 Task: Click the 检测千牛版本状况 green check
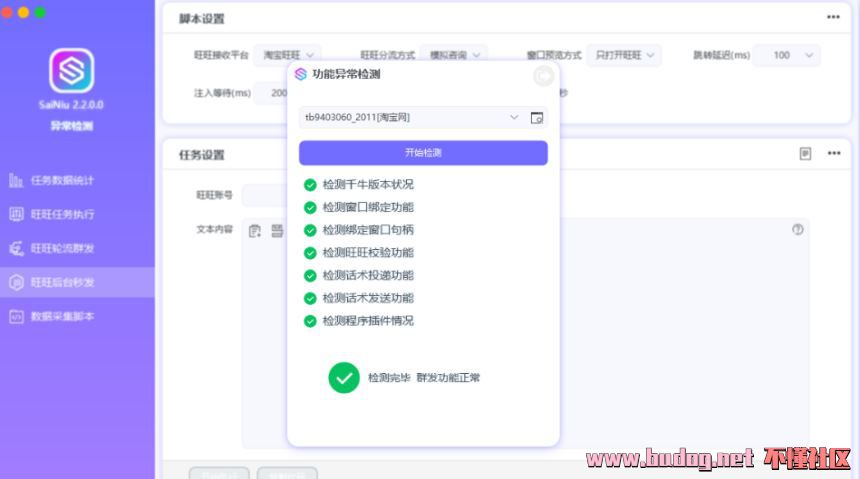click(310, 185)
